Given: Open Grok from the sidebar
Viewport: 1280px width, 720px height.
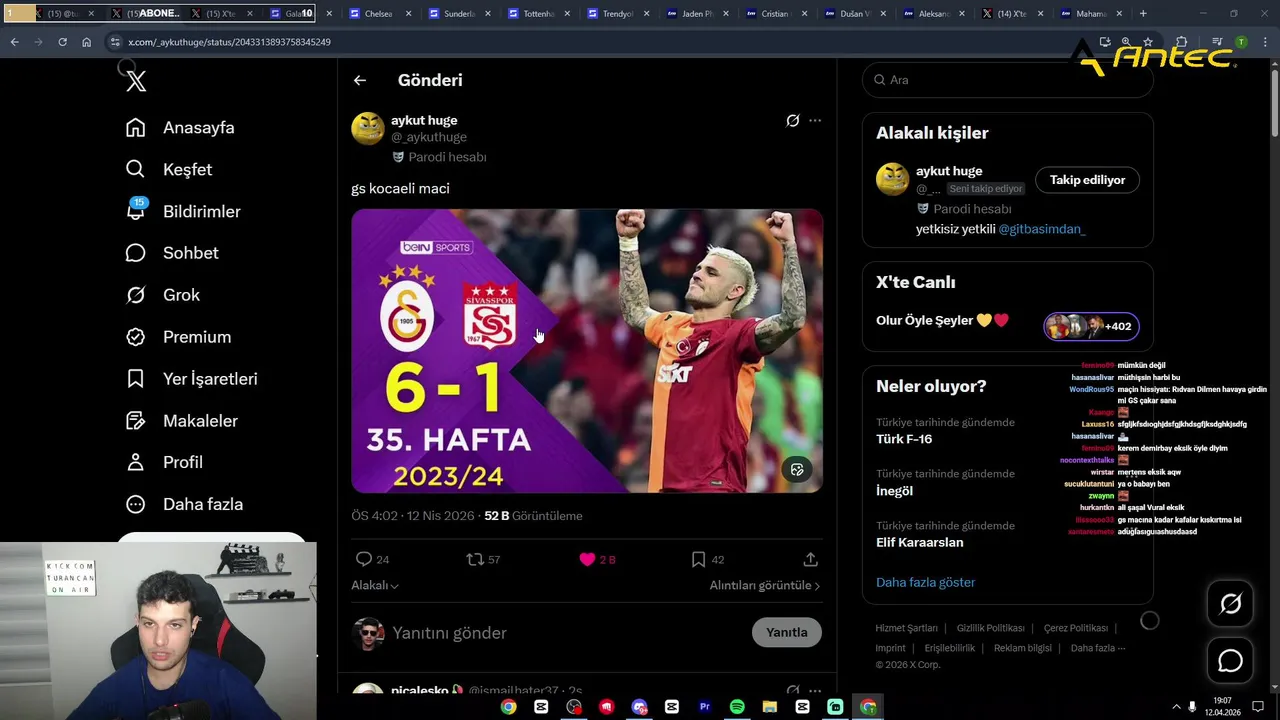Looking at the screenshot, I should [x=163, y=295].
